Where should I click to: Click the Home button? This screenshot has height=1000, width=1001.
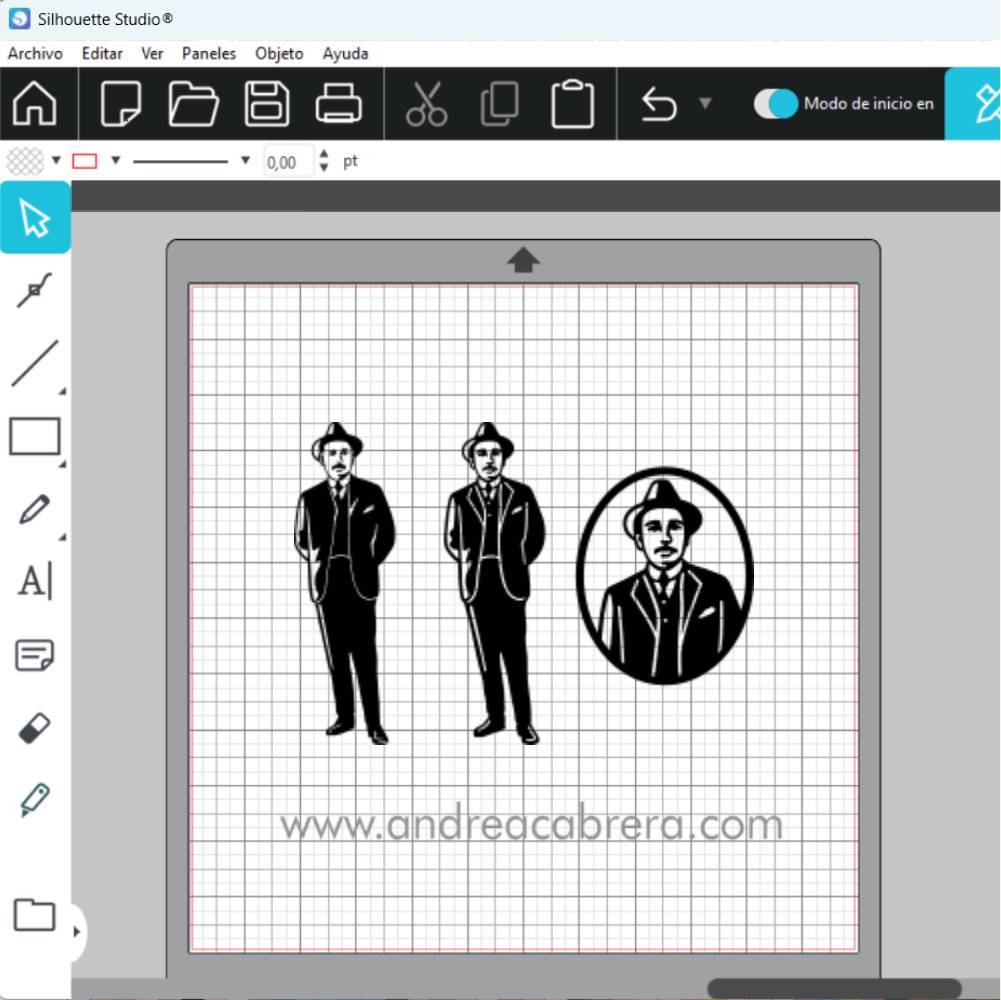click(x=35, y=104)
